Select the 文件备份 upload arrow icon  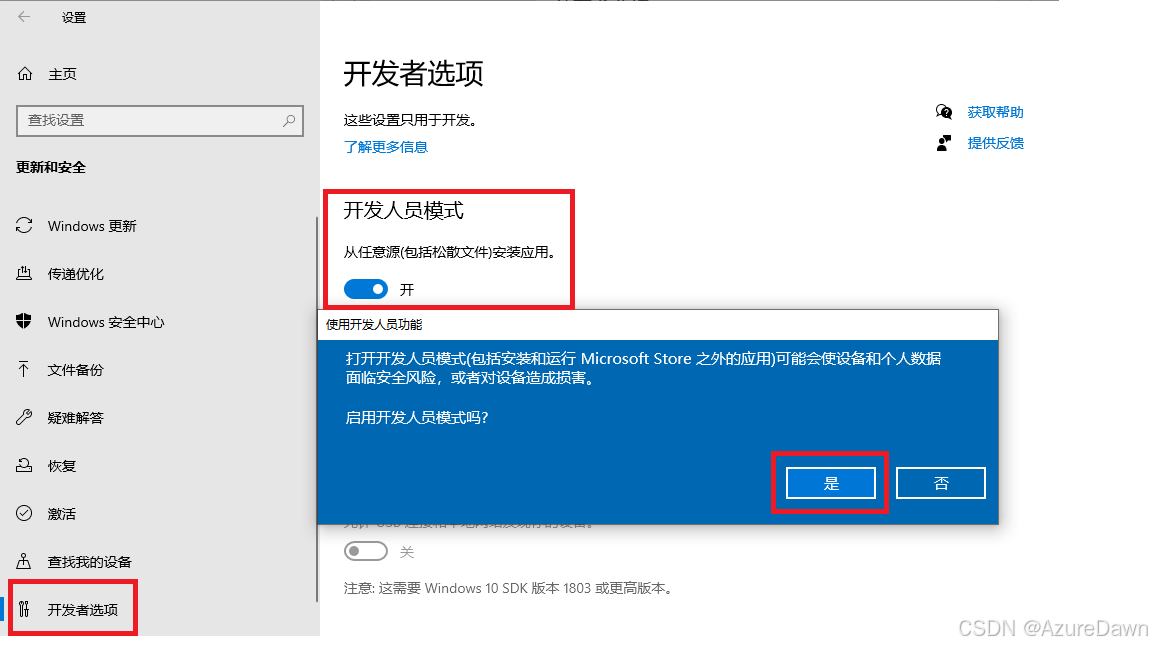24,369
